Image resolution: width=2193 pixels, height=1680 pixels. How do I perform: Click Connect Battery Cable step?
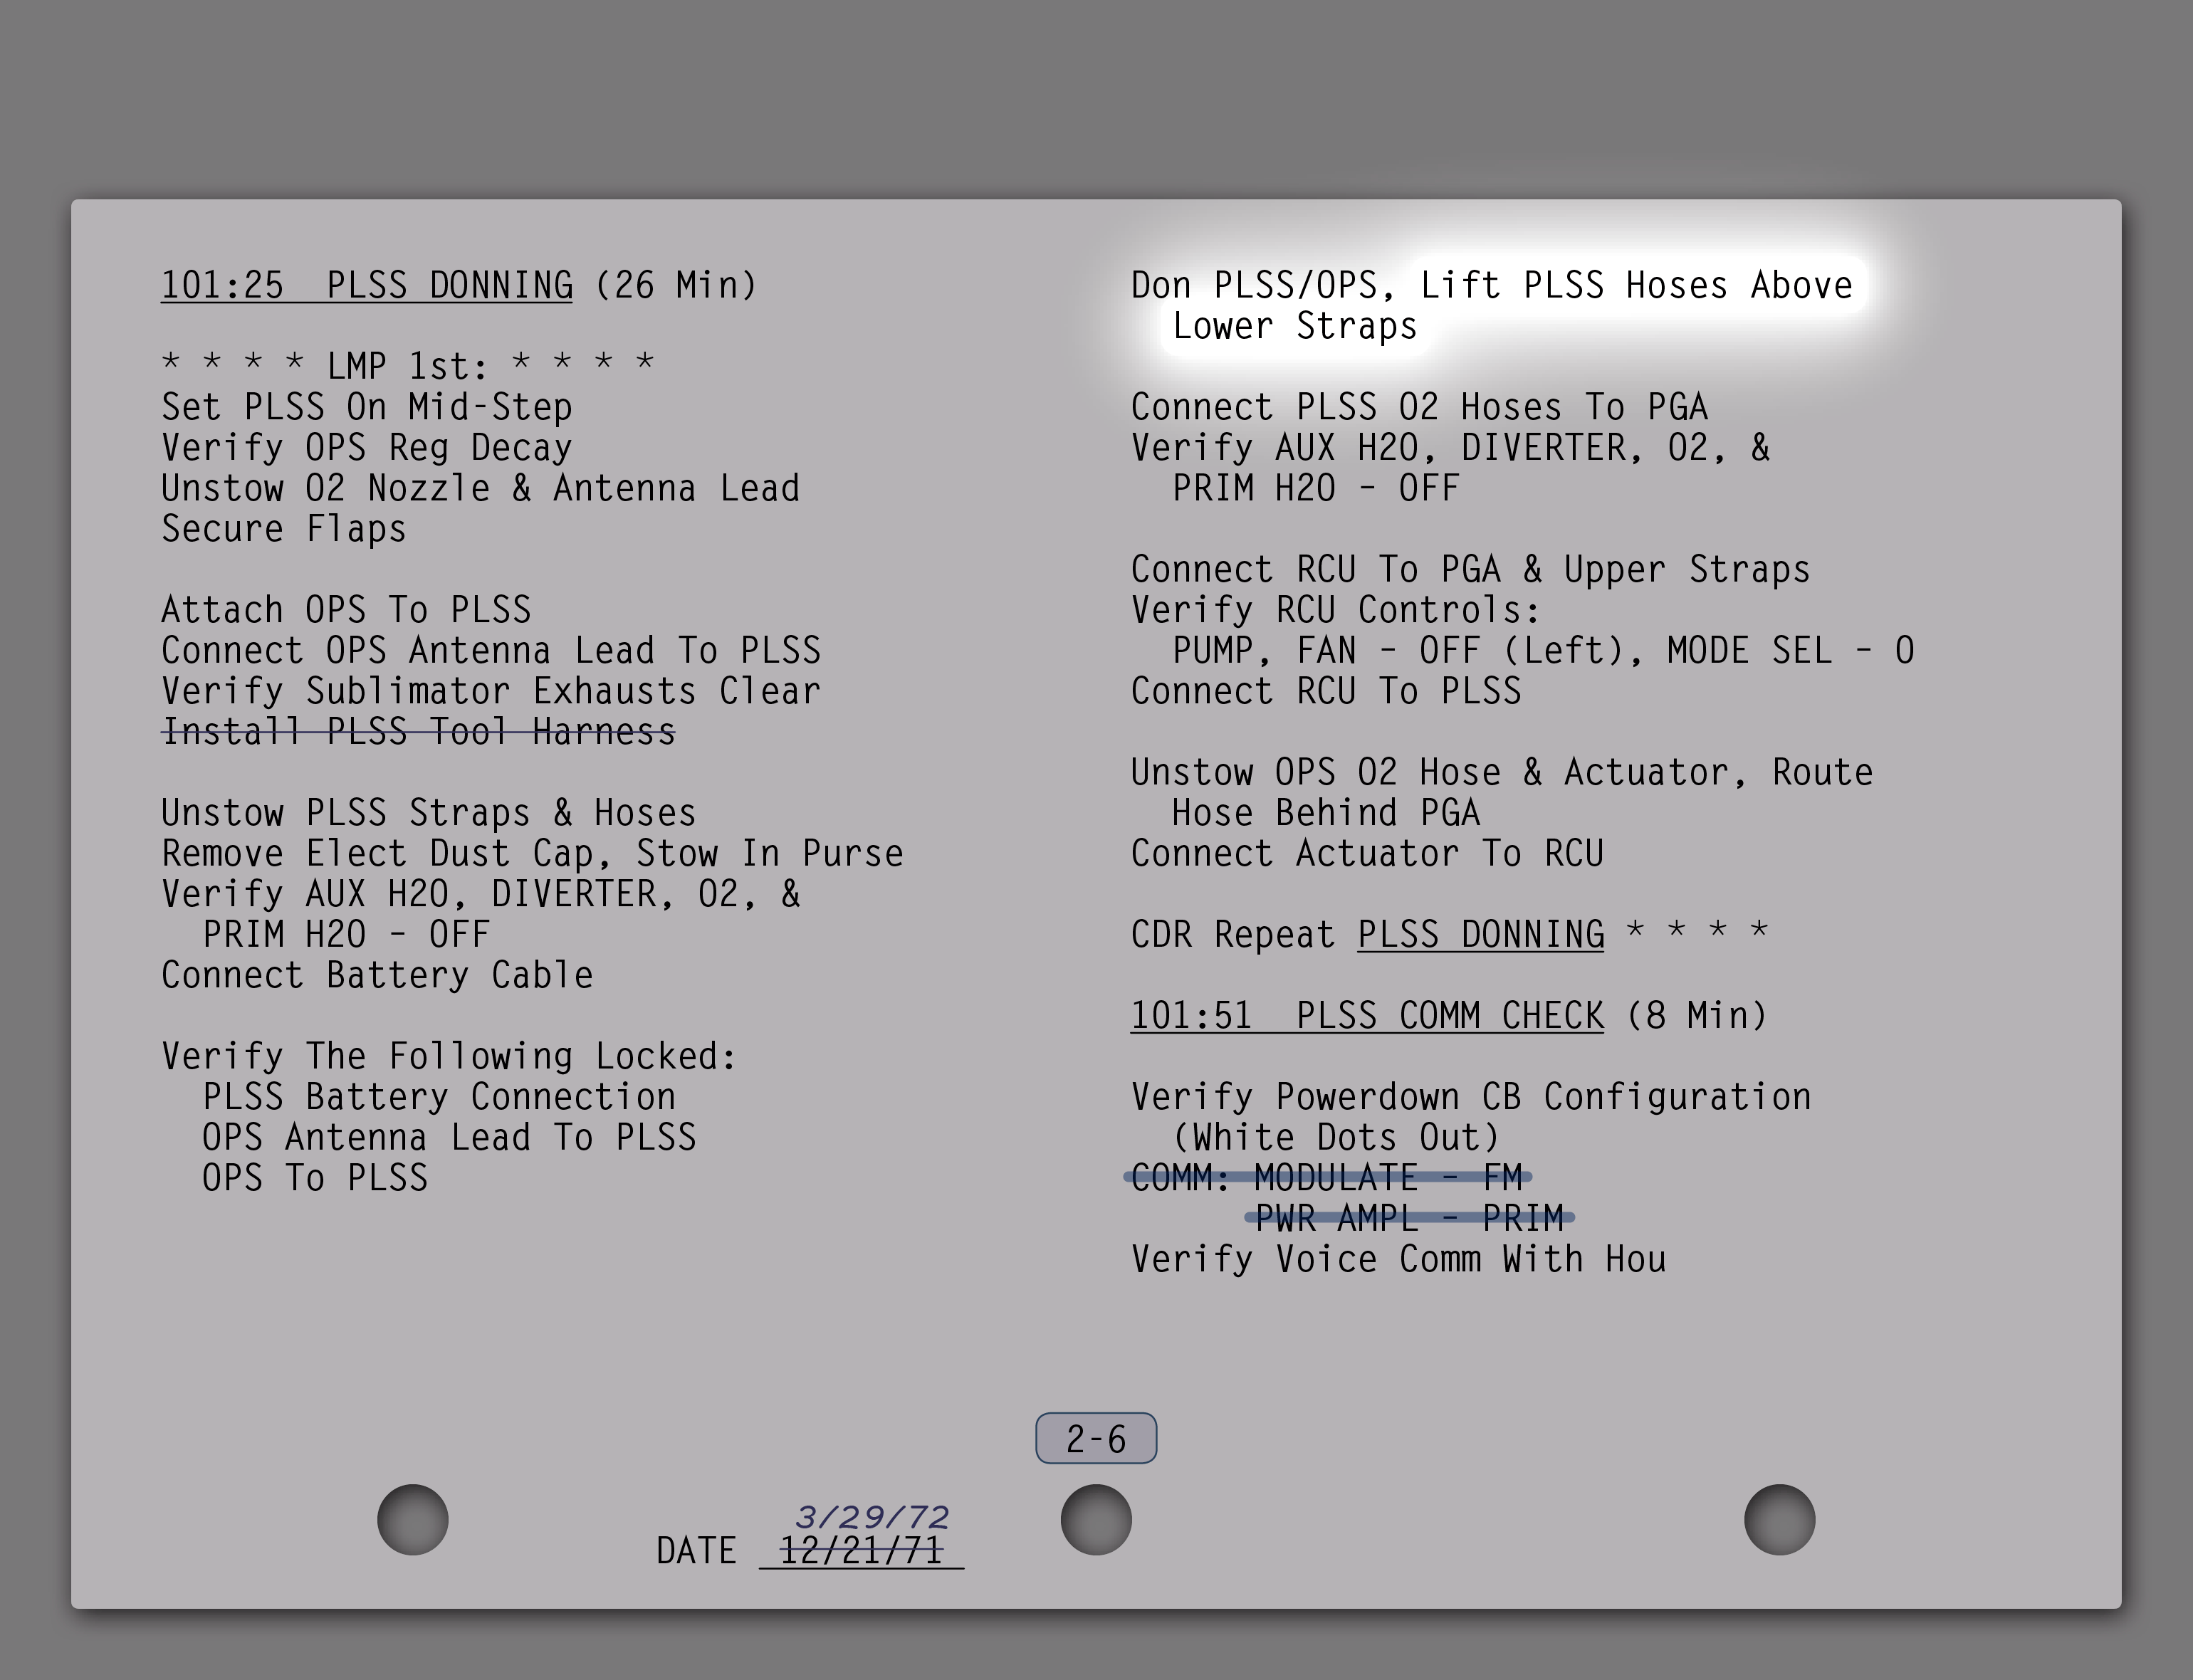(377, 975)
